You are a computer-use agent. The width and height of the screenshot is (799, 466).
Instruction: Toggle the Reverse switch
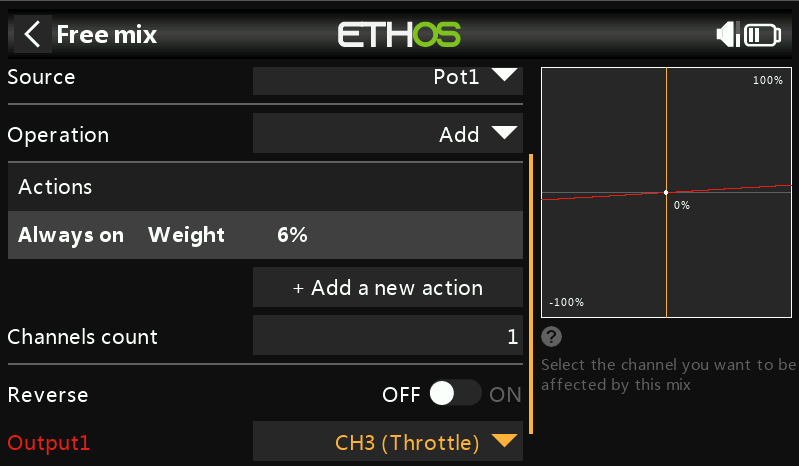[x=456, y=394]
